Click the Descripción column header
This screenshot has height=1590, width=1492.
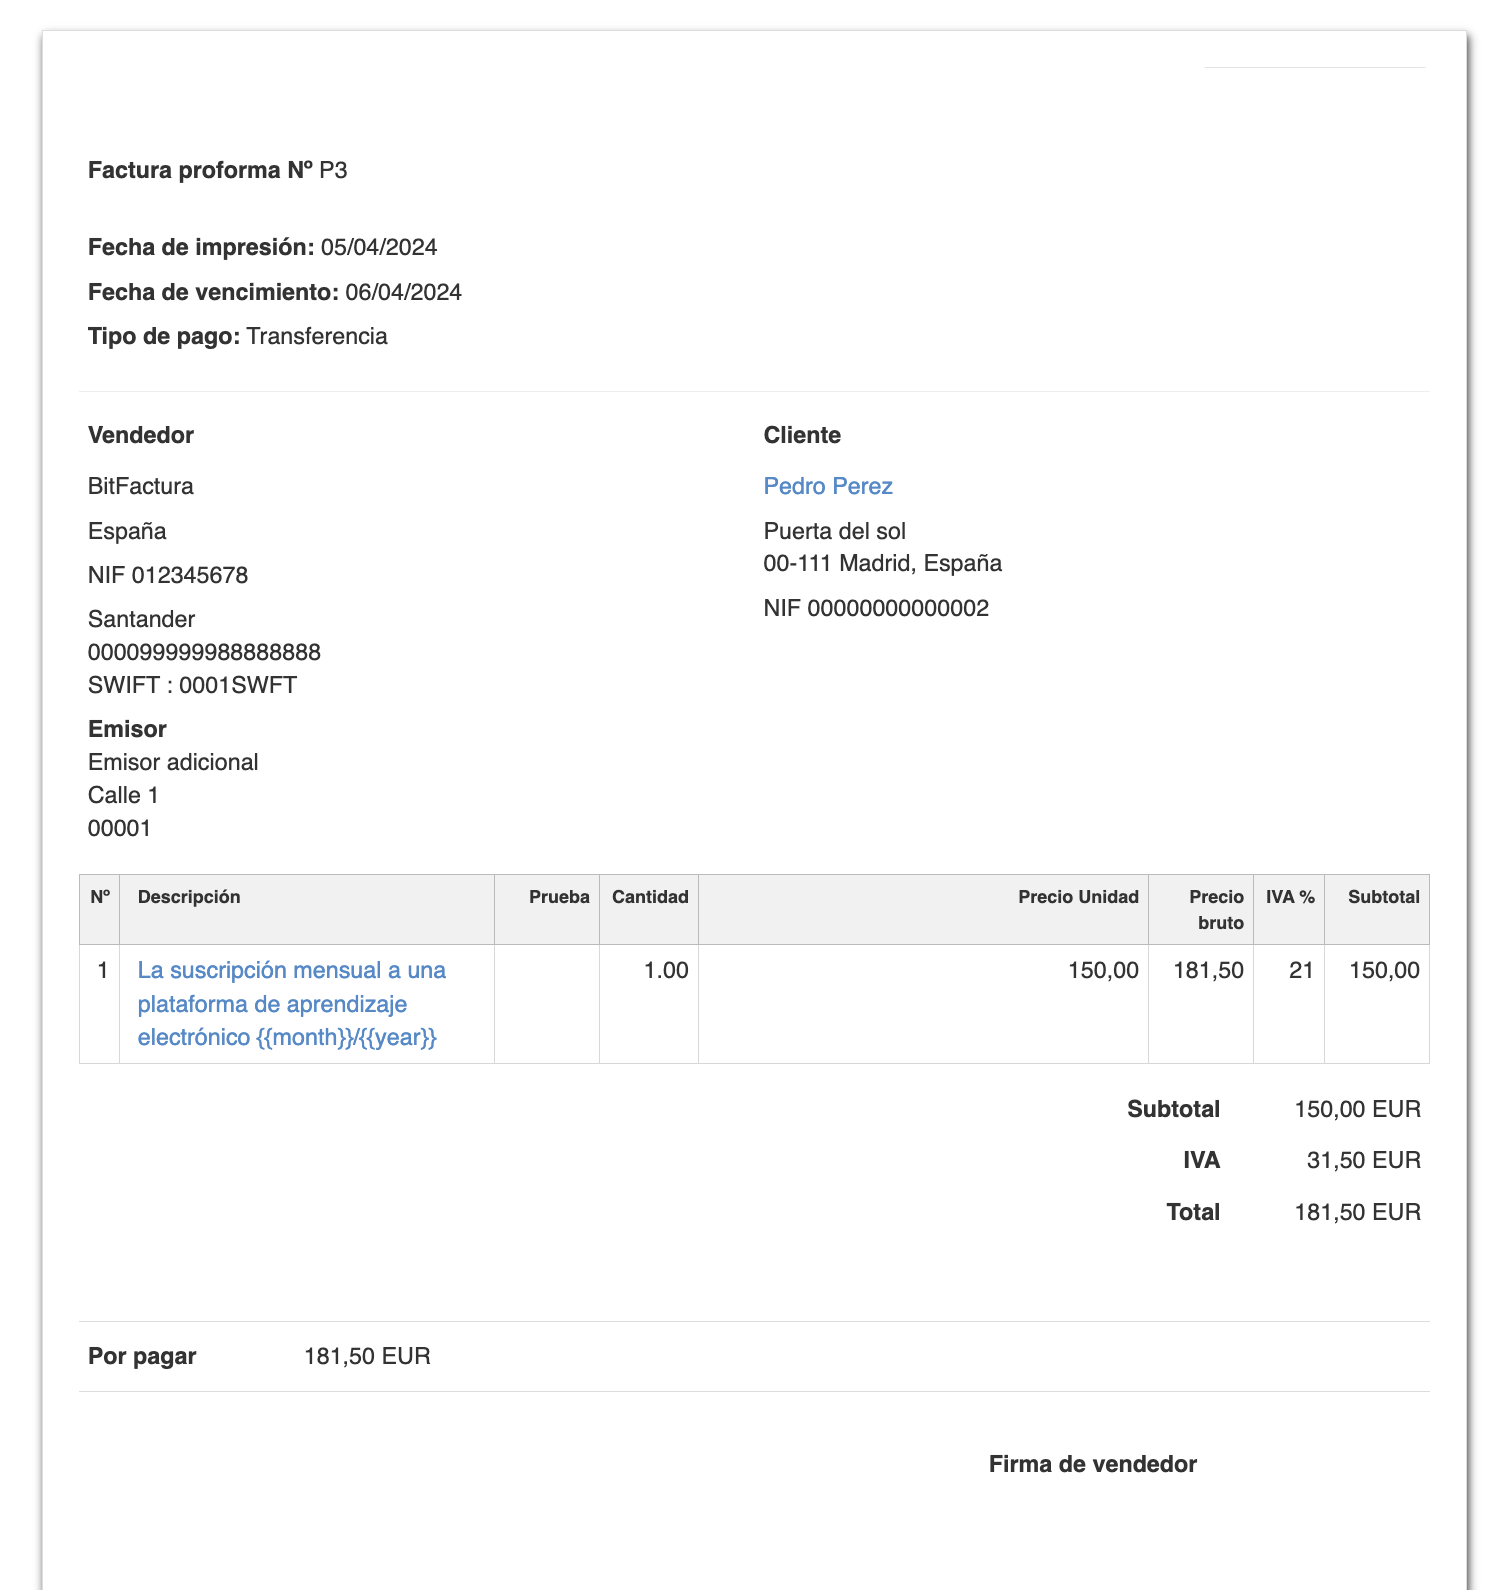tap(189, 897)
